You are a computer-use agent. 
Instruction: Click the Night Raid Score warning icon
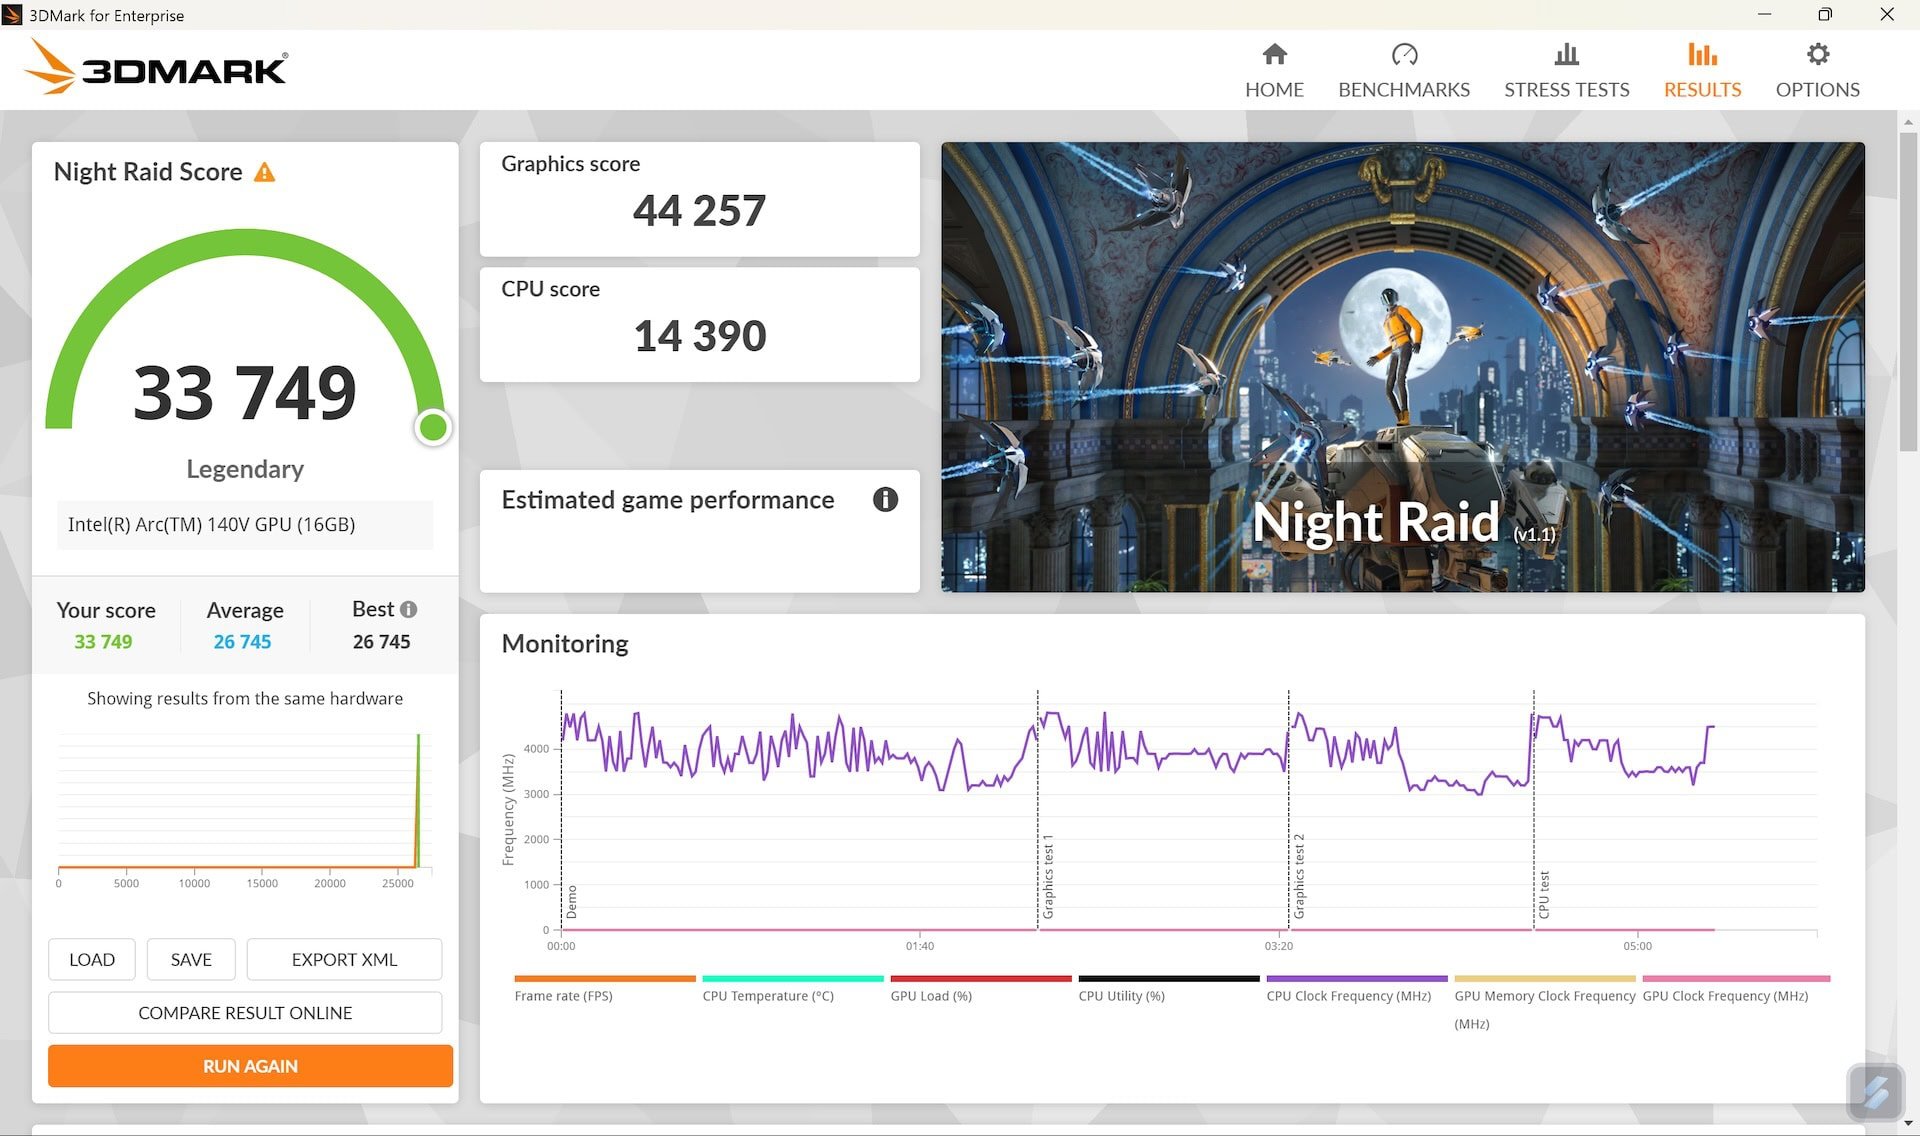[x=265, y=170]
